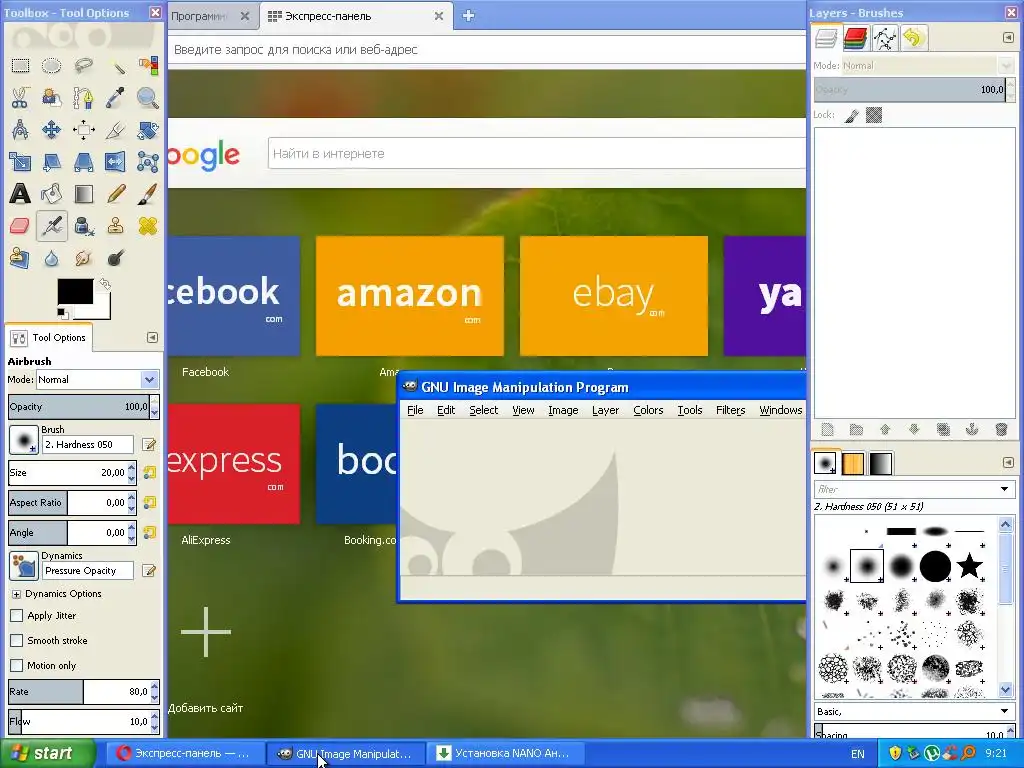Open the Tool Options tab menu arrow
Viewport: 1024px width, 768px height.
coord(152,337)
